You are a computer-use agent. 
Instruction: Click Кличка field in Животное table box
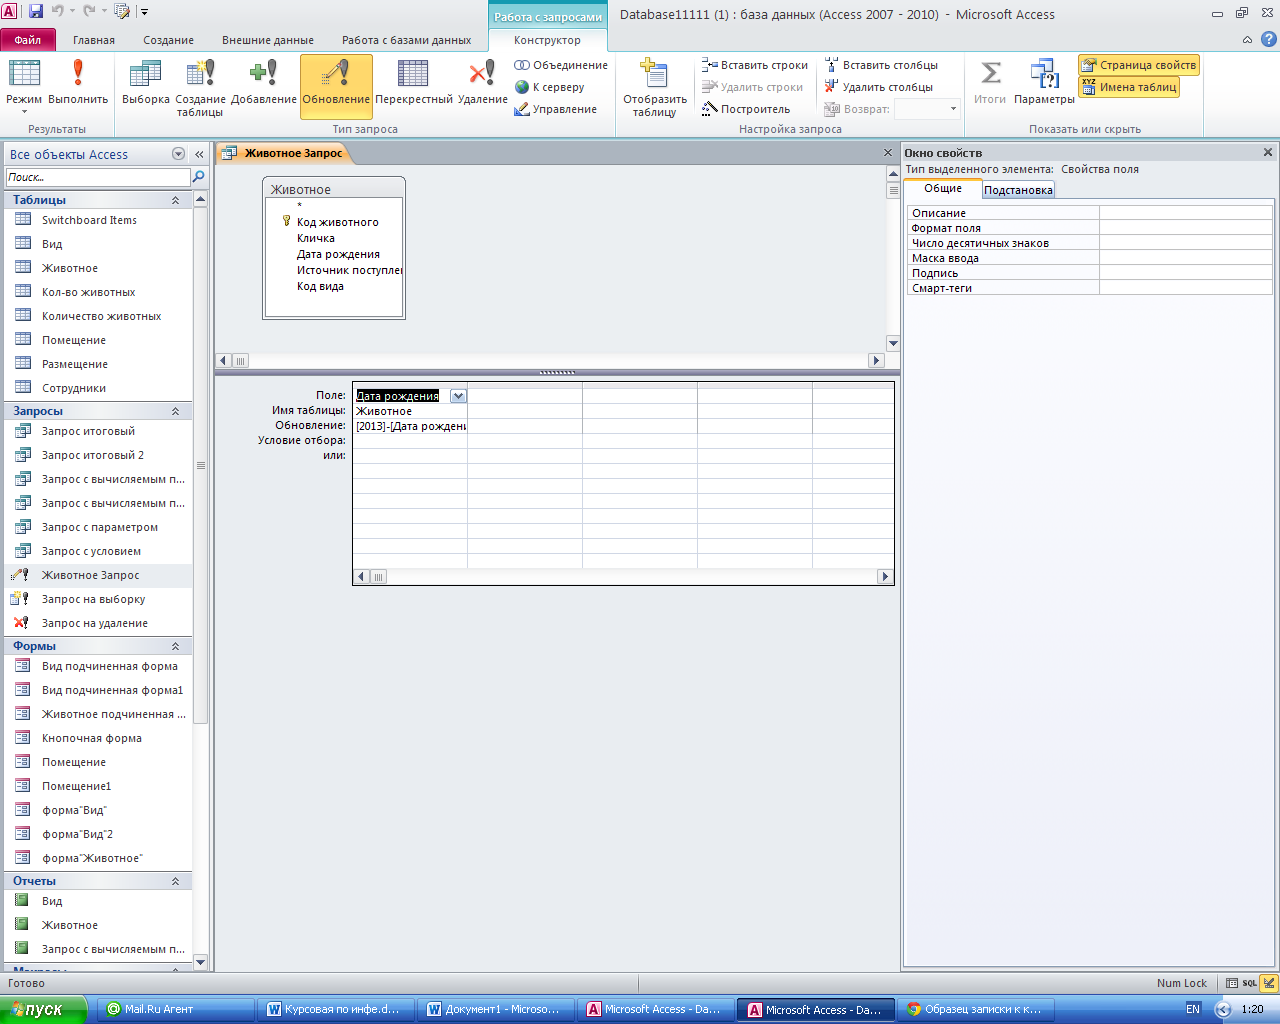click(x=316, y=238)
